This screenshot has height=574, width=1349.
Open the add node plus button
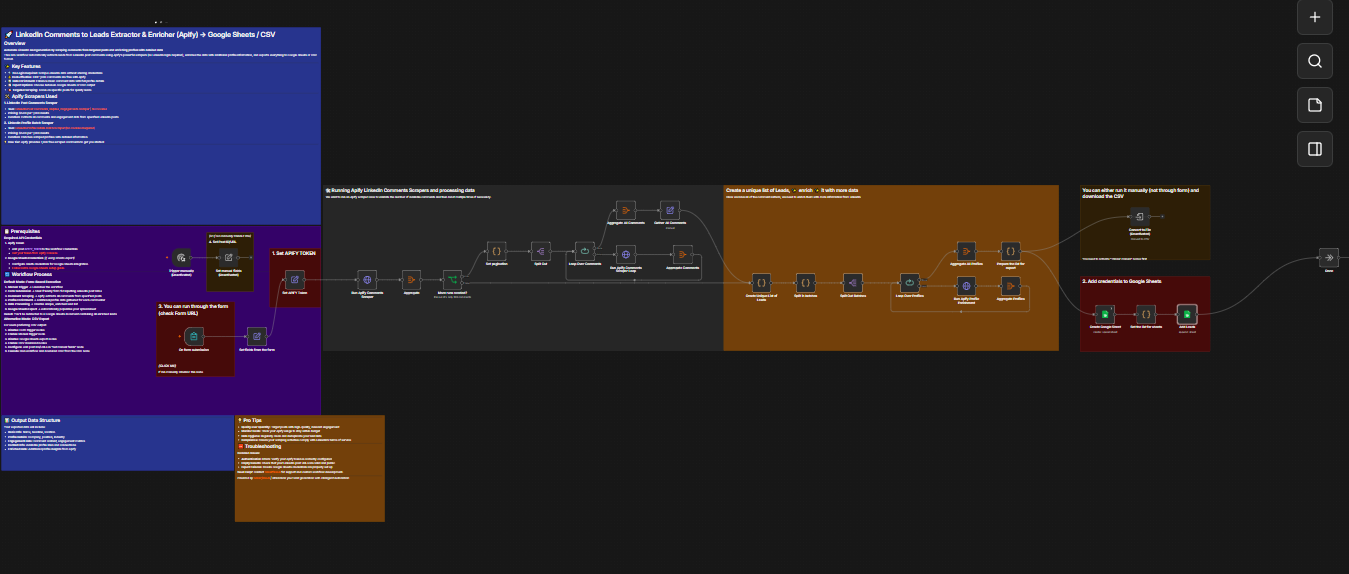[x=1315, y=17]
